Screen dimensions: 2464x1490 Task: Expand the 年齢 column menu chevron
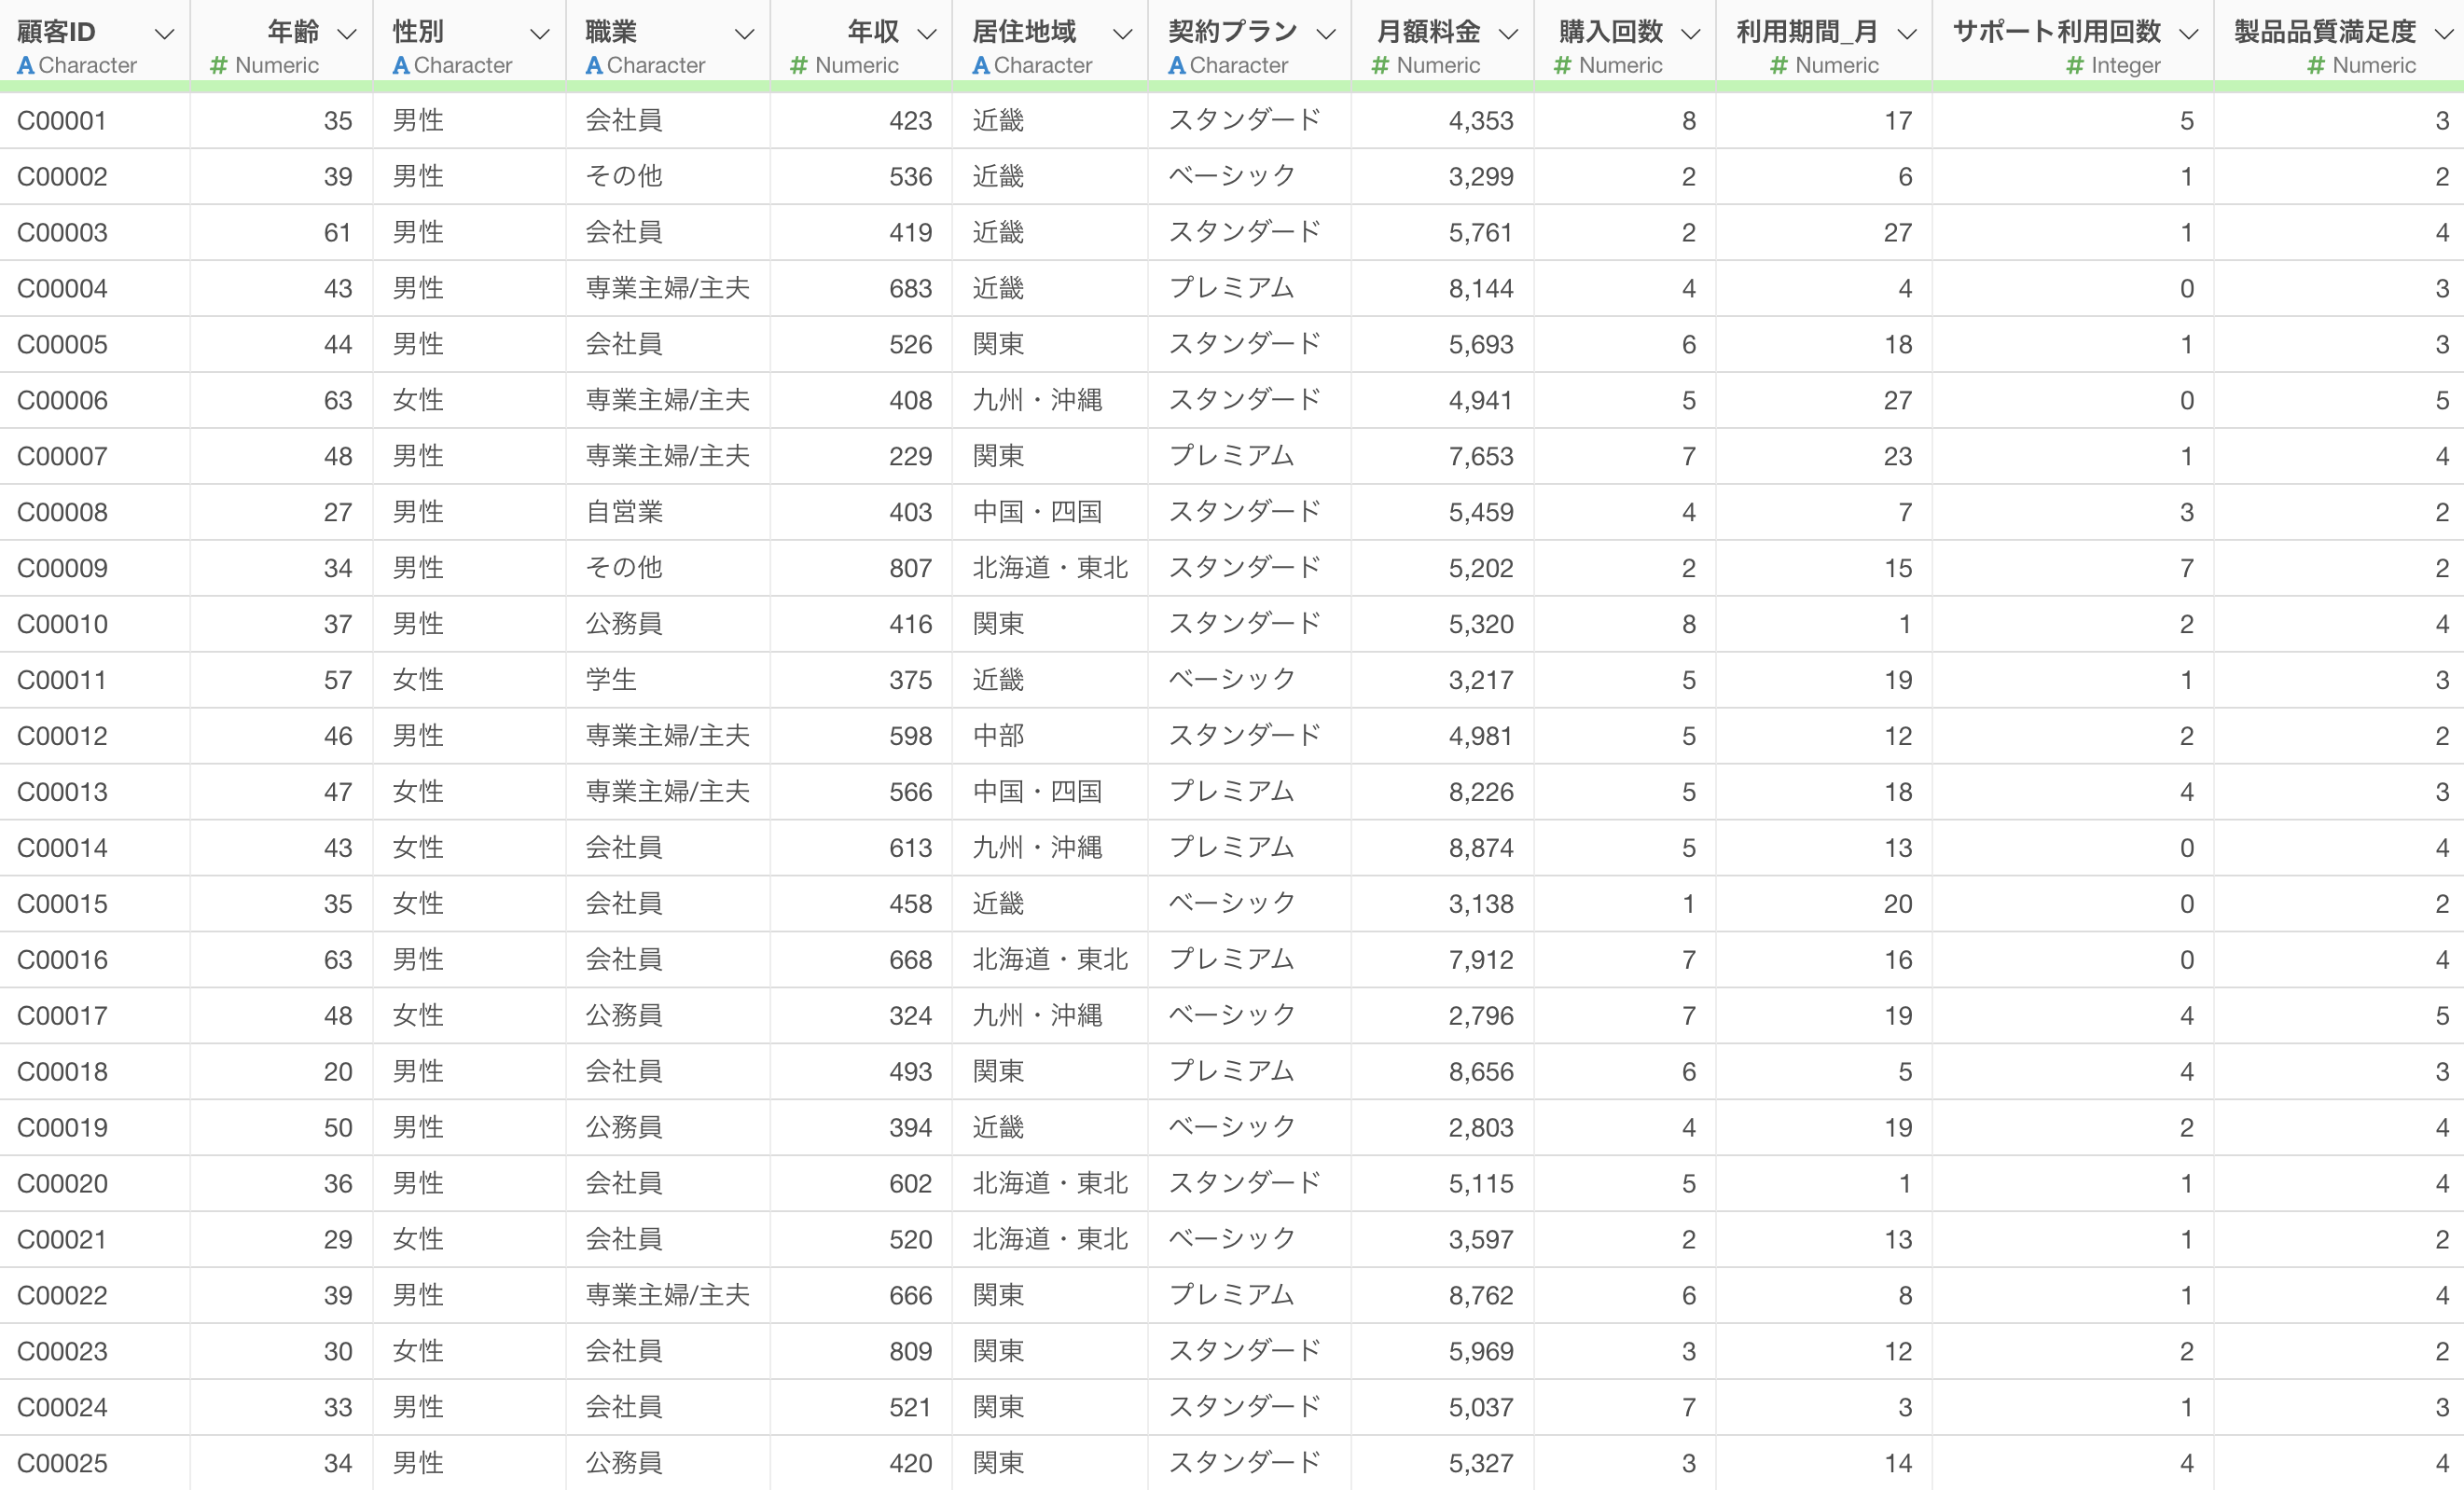[347, 34]
